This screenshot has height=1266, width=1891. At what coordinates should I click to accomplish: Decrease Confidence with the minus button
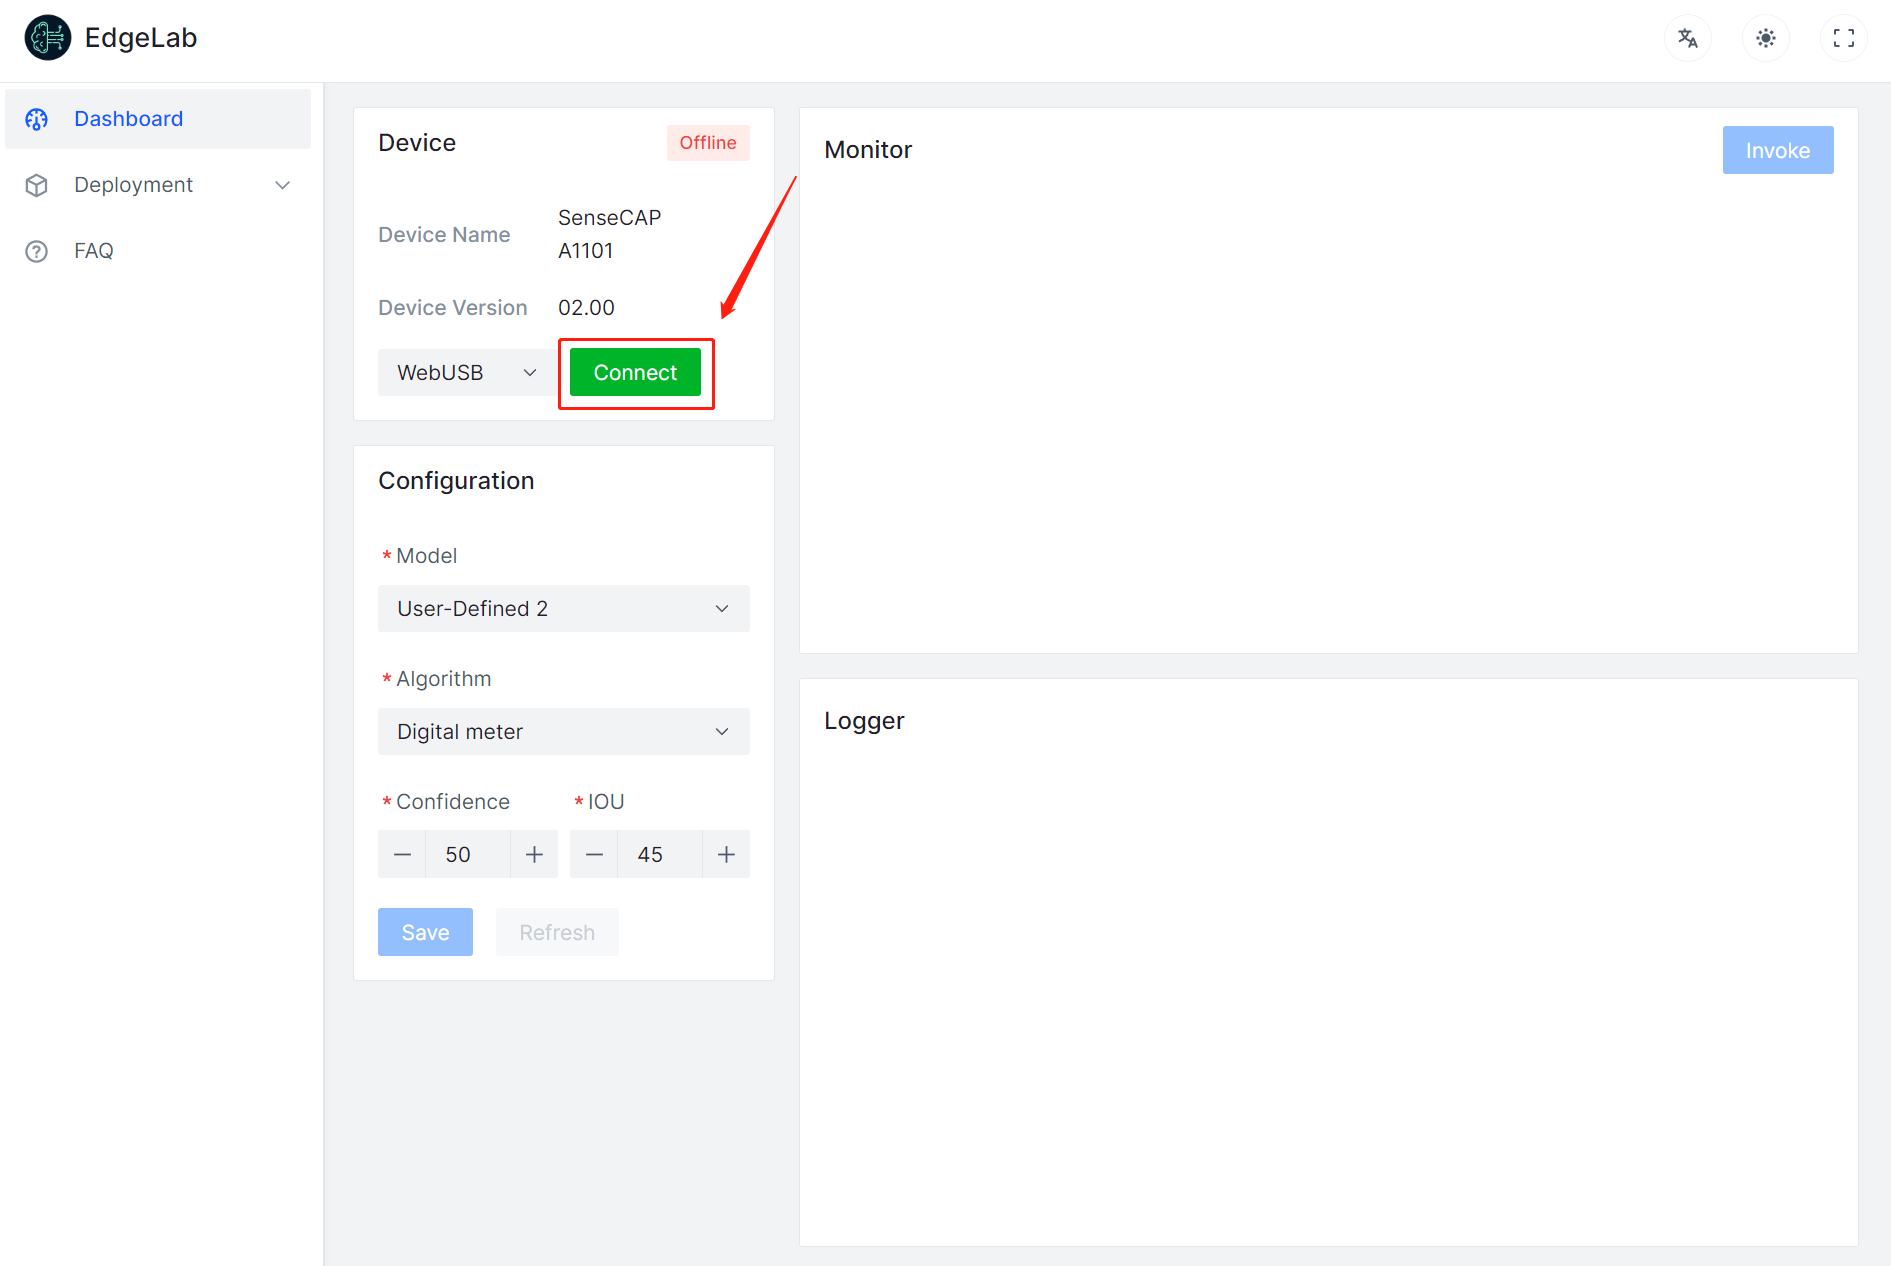[x=402, y=854]
